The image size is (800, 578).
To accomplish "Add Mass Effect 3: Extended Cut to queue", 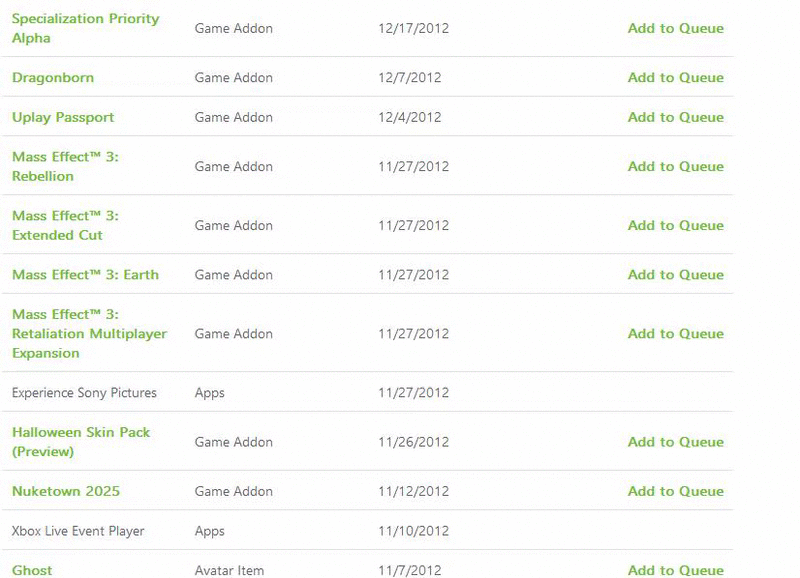I will tap(676, 225).
